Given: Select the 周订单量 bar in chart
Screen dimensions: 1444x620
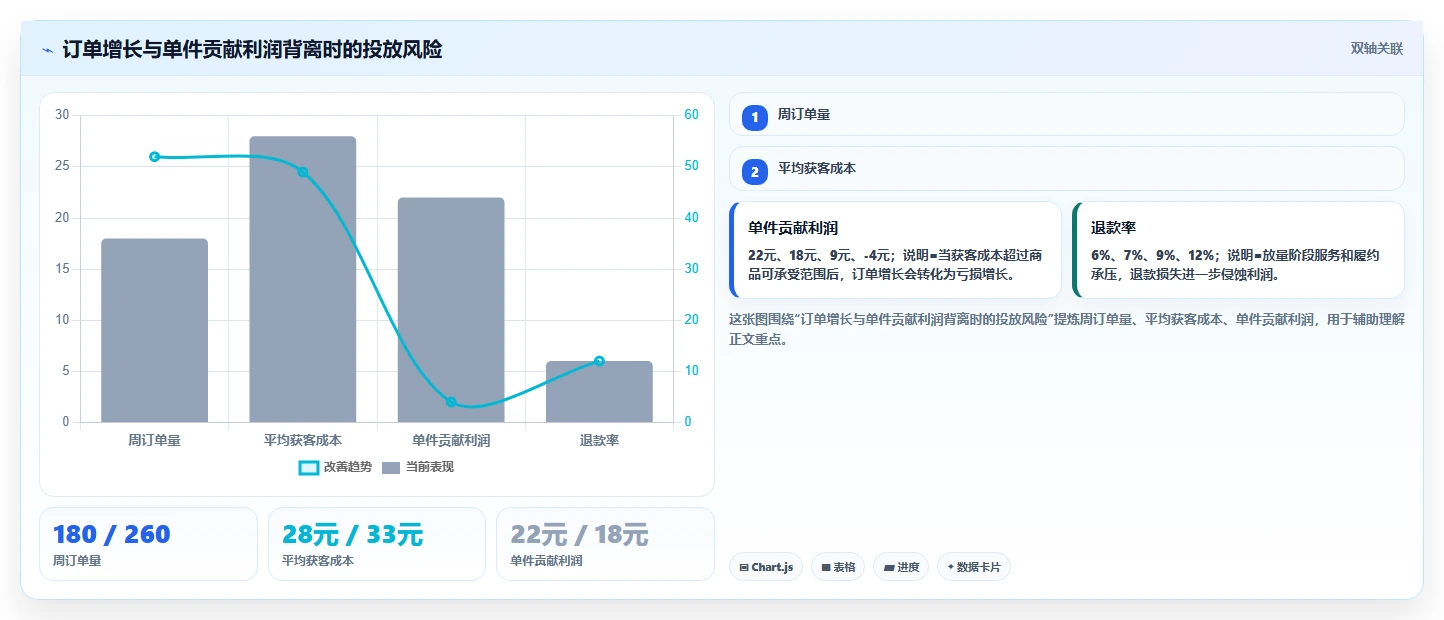Looking at the screenshot, I should [154, 330].
